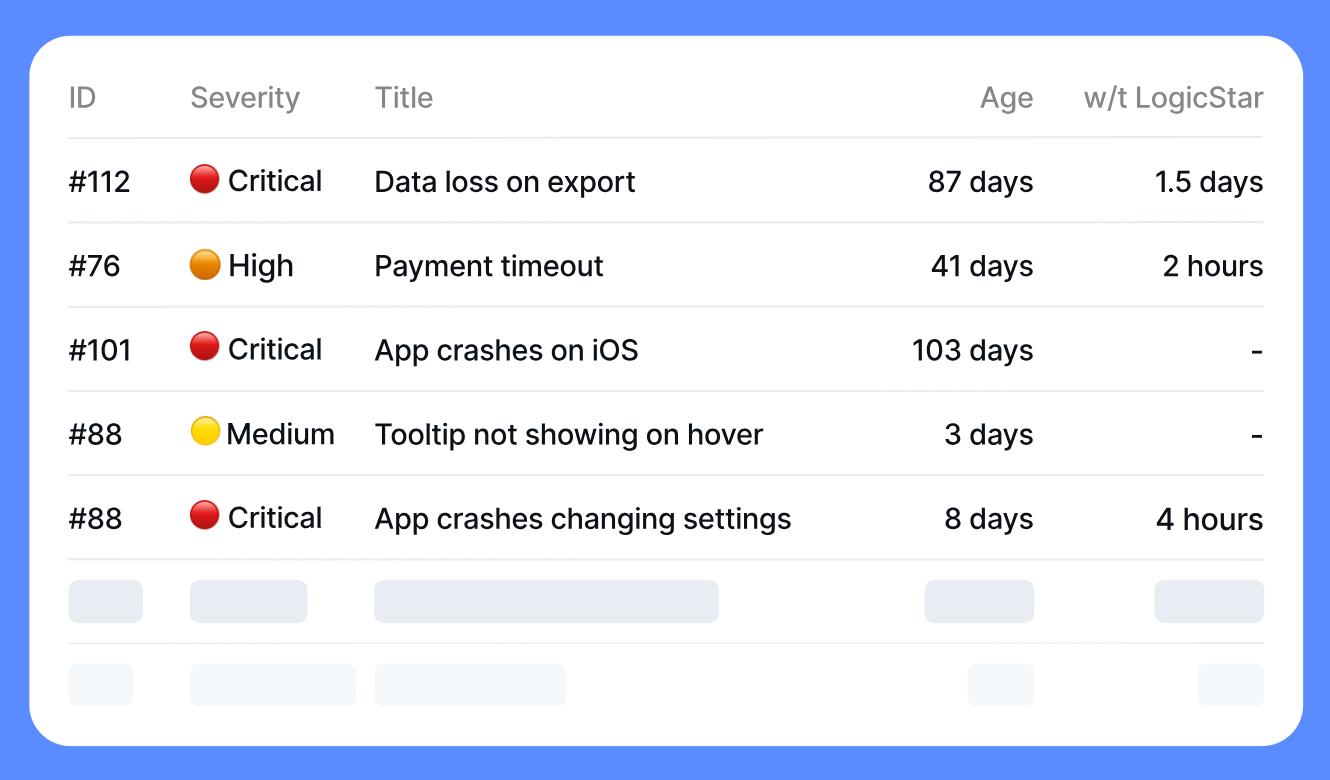Click orange High severity icon for #76

point(204,265)
